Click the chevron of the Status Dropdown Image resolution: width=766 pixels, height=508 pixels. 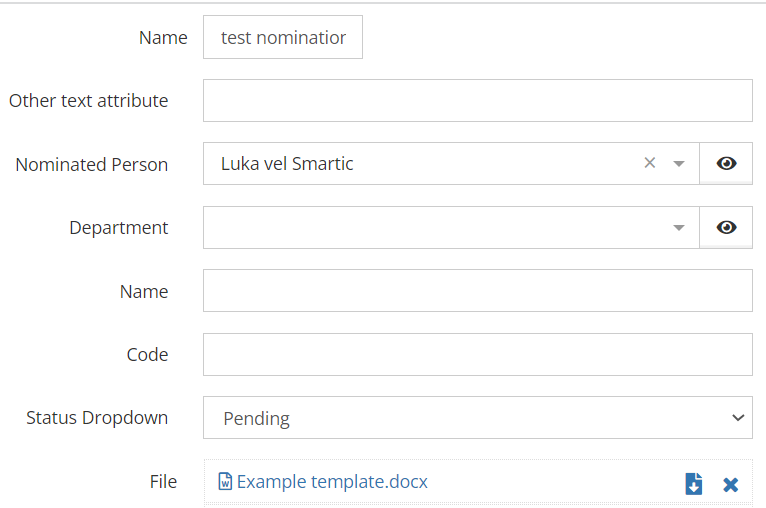pyautogui.click(x=738, y=418)
